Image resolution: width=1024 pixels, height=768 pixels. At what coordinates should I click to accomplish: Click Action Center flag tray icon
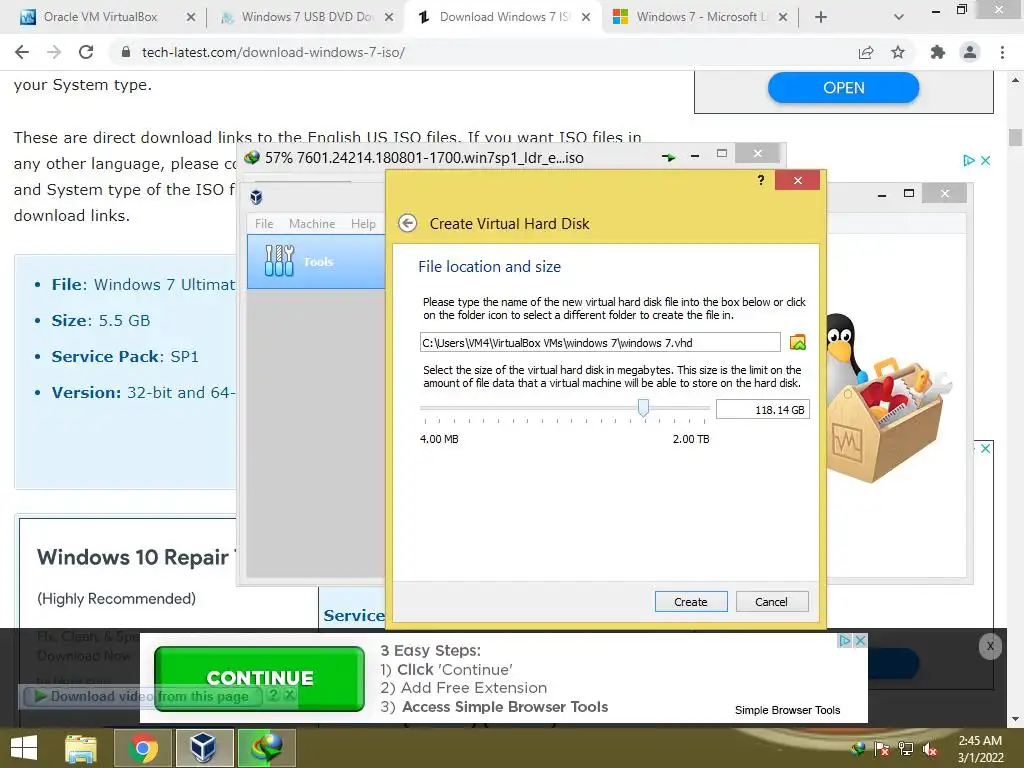[x=882, y=750]
